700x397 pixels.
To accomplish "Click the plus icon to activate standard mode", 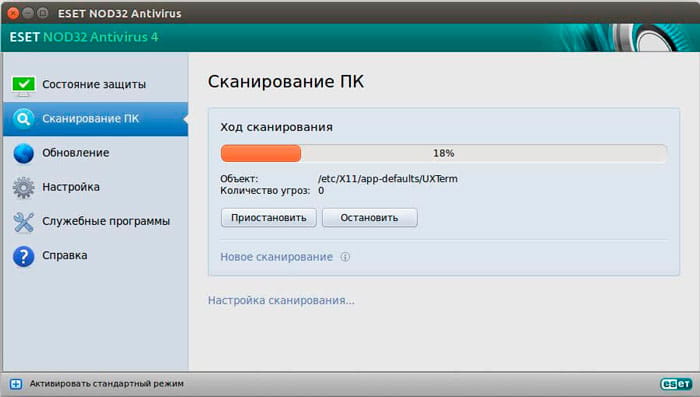I will (16, 384).
